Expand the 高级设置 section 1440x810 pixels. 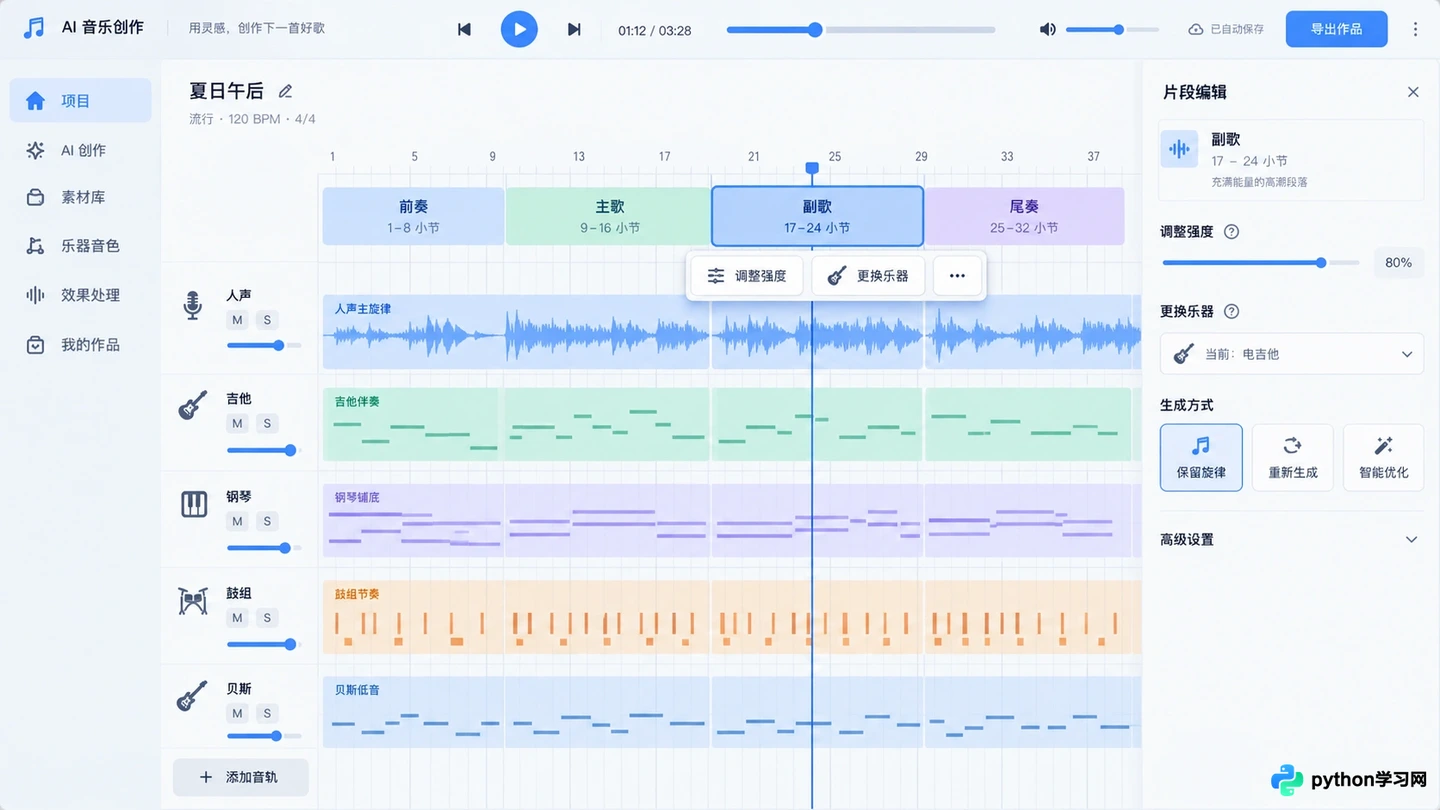click(x=1291, y=540)
